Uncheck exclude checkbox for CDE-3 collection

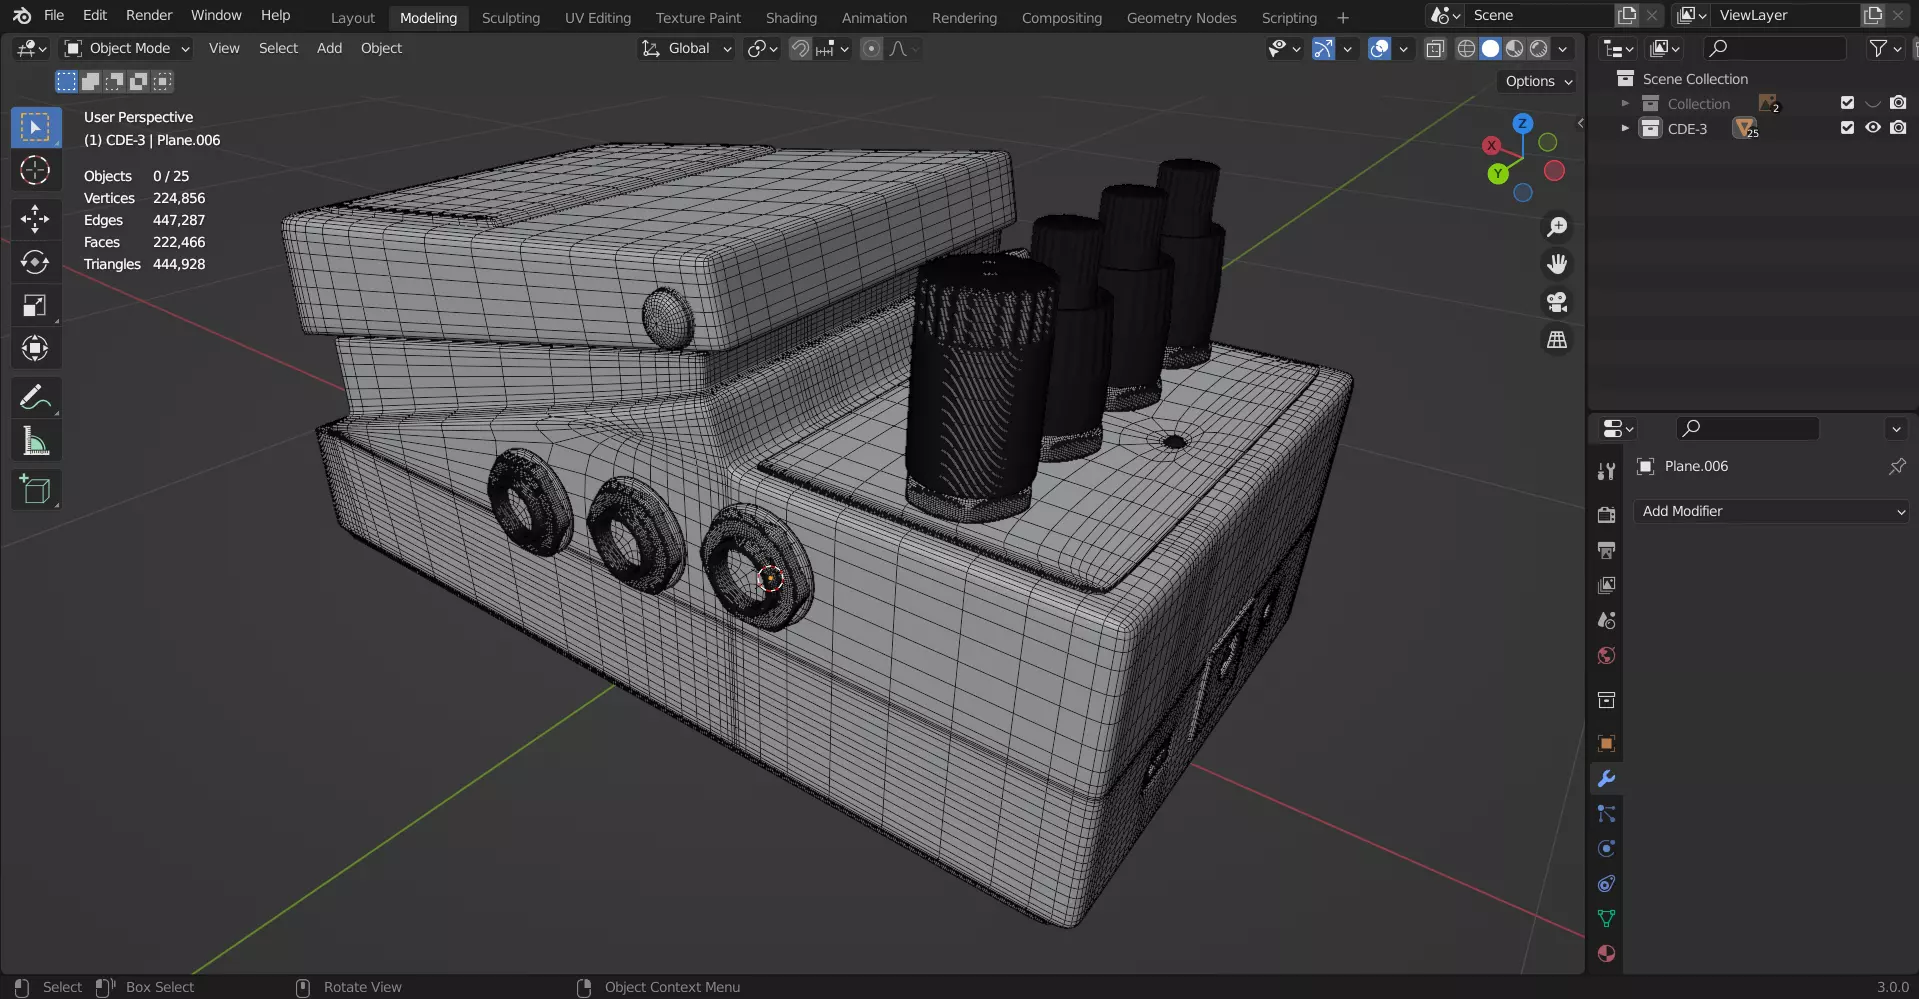(x=1847, y=128)
